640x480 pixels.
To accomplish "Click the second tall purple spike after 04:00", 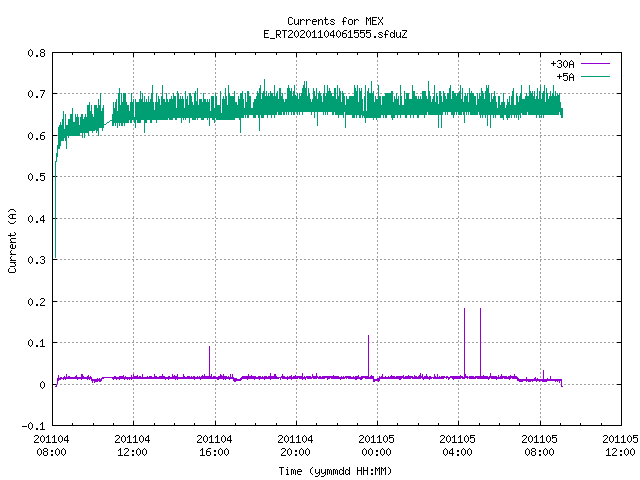I will (480, 342).
